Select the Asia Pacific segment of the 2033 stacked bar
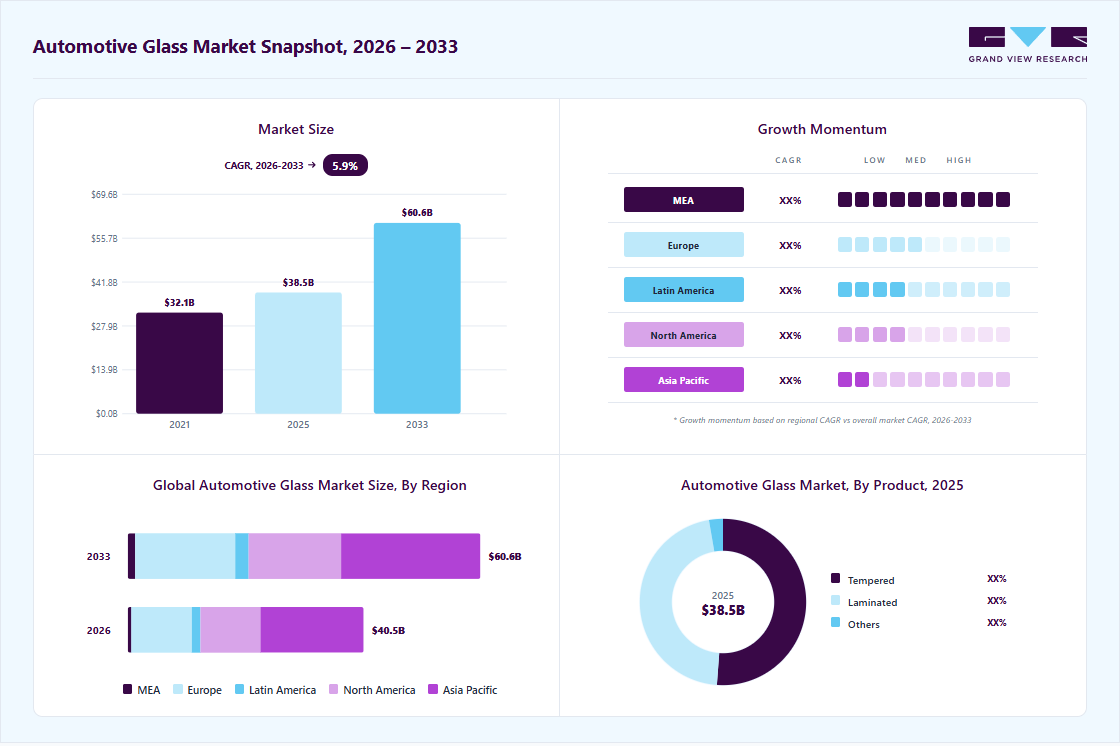The image size is (1120, 746). pos(411,556)
